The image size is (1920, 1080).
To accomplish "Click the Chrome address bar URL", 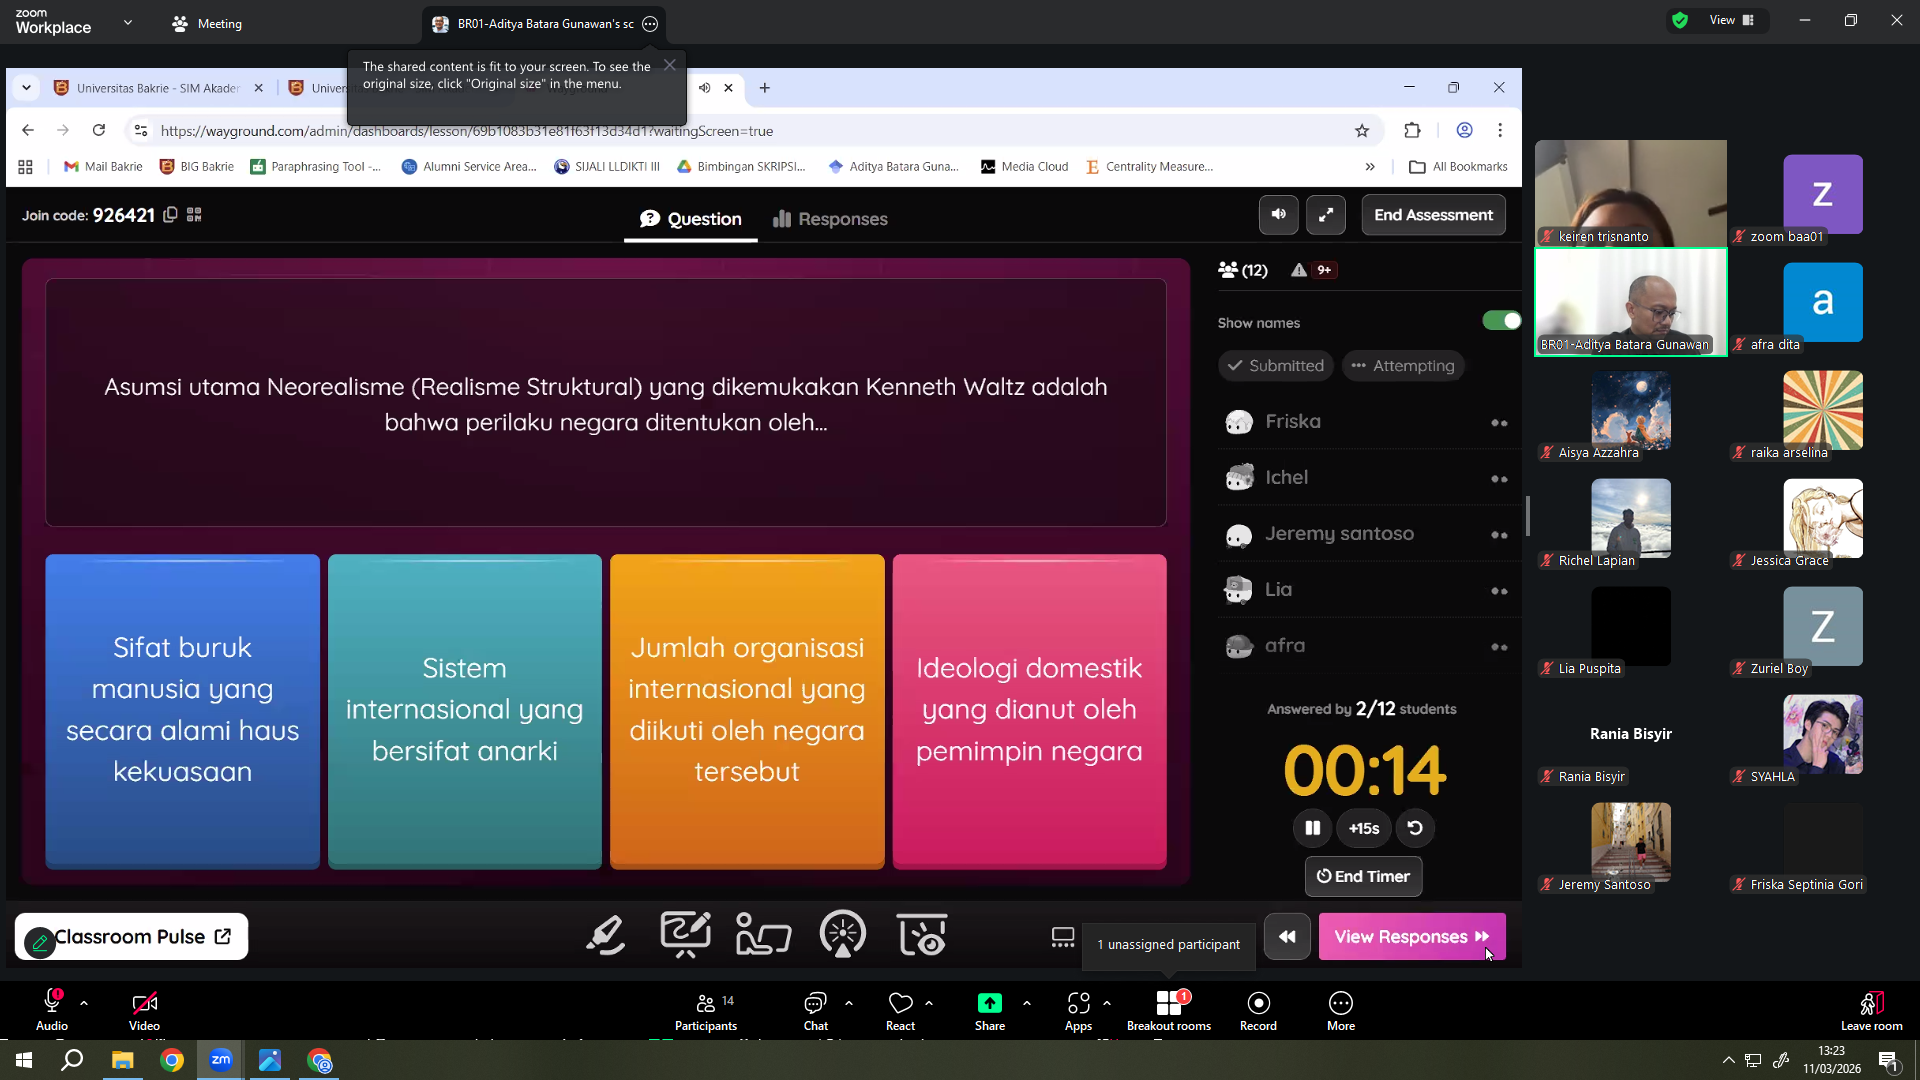I will click(x=467, y=131).
